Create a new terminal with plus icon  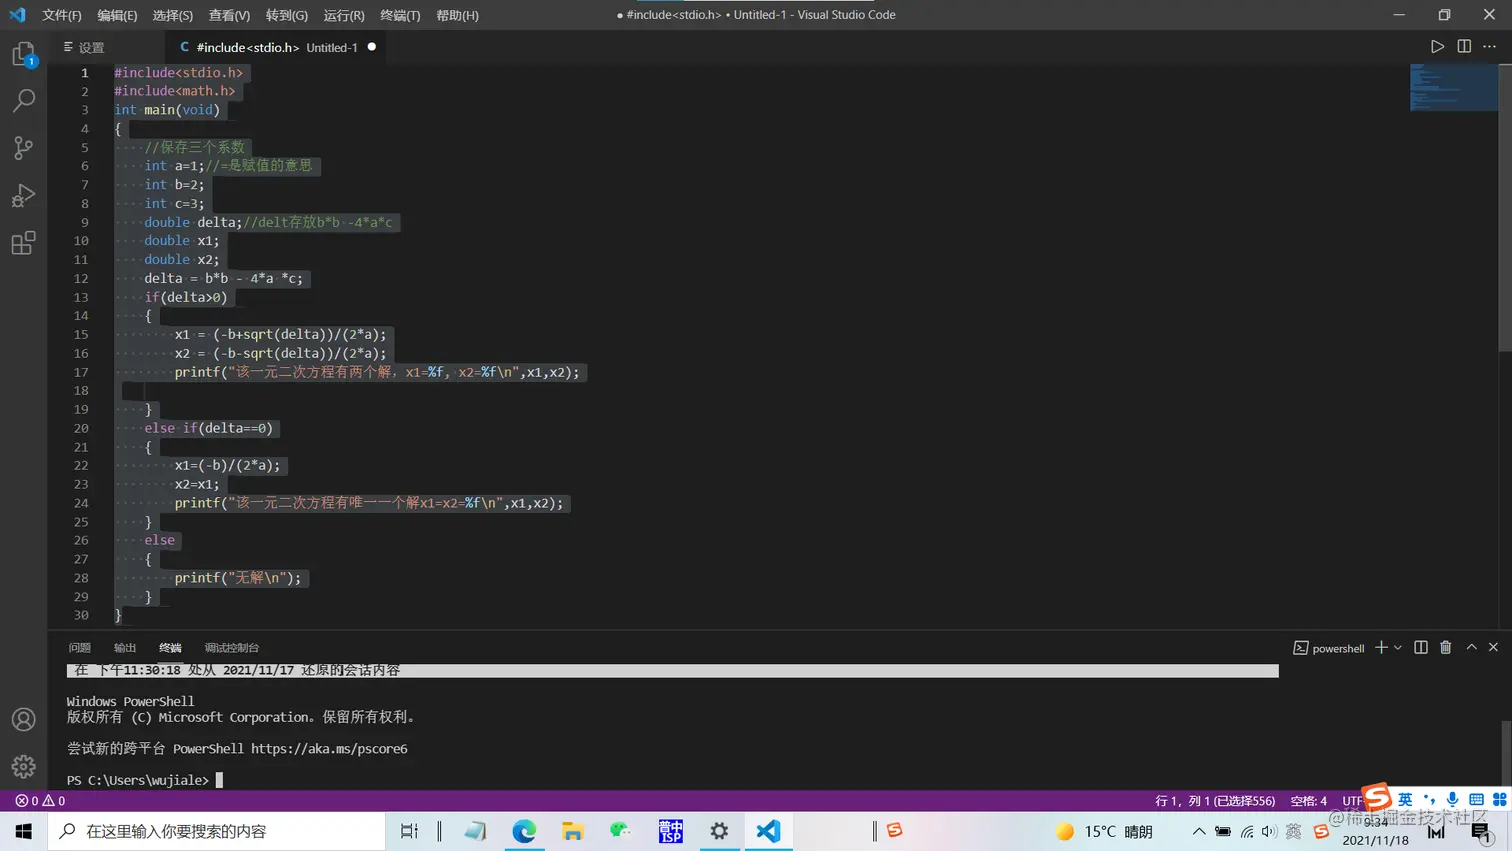[1381, 648]
